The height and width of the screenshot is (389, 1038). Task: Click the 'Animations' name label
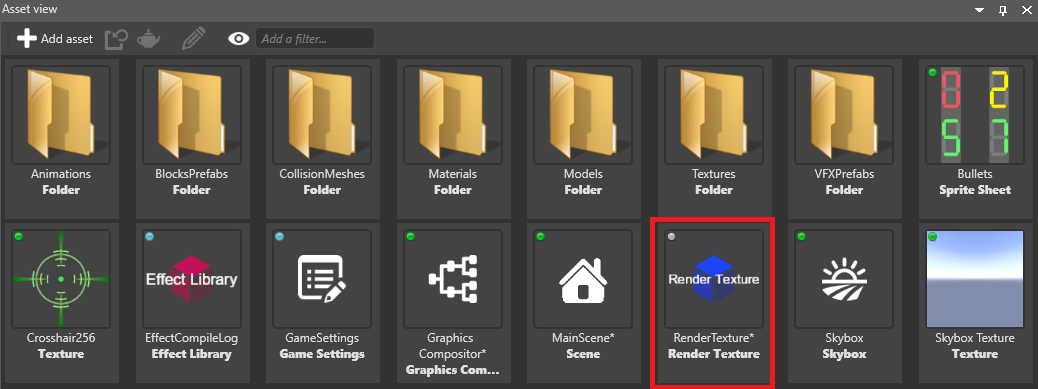point(61,174)
